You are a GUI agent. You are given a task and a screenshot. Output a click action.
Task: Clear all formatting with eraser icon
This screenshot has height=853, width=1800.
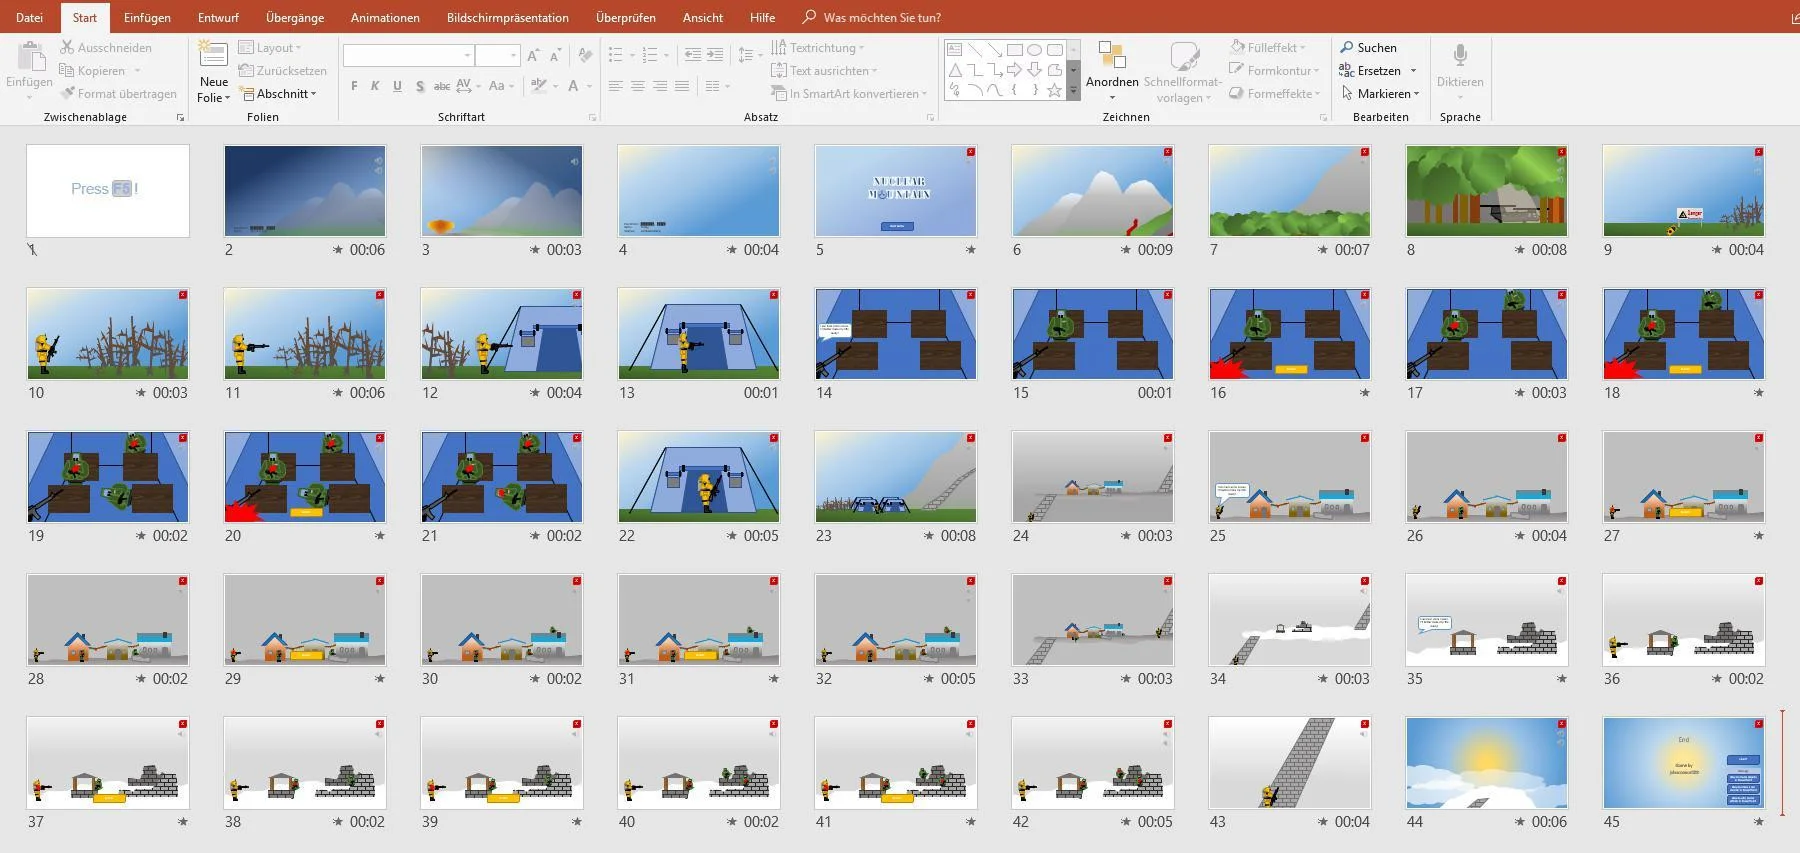pyautogui.click(x=585, y=55)
